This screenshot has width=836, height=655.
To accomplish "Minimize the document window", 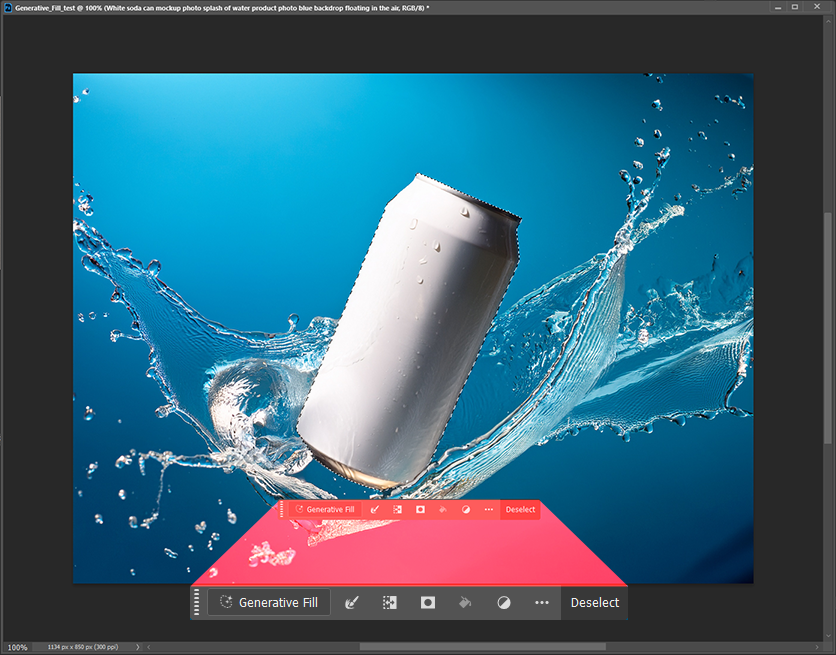I will (778, 7).
